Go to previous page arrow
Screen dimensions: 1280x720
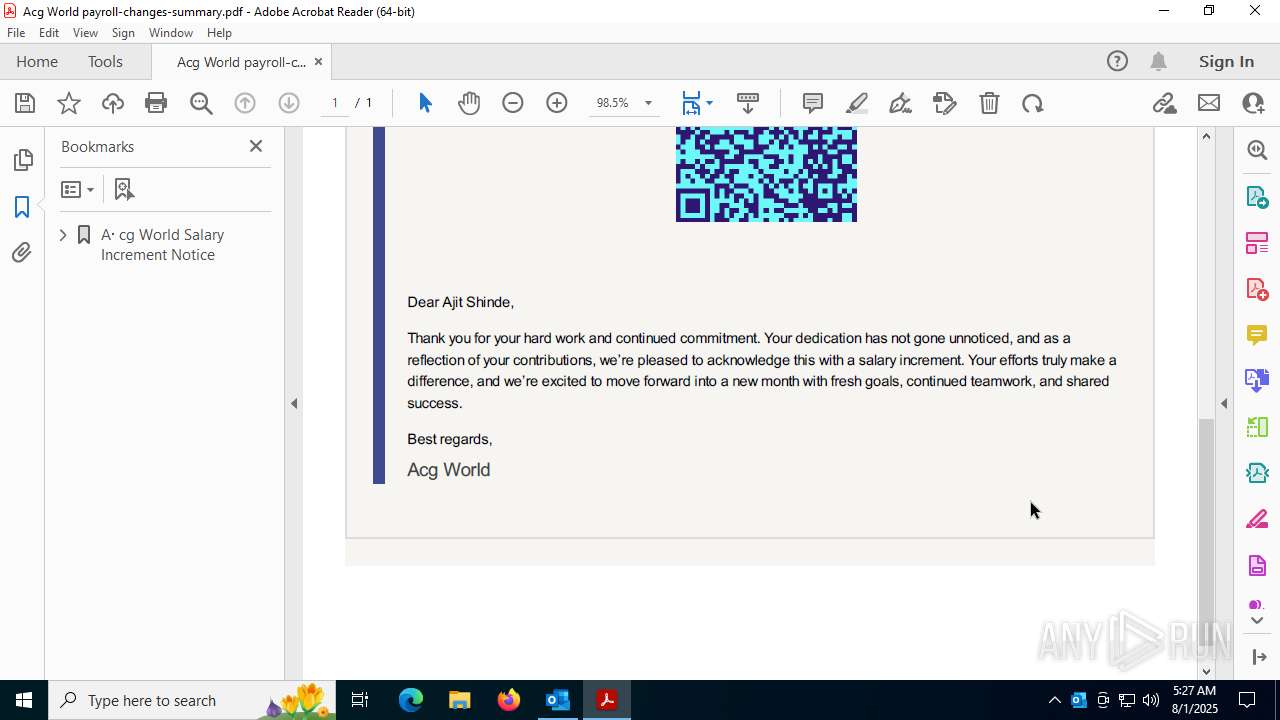pos(245,103)
